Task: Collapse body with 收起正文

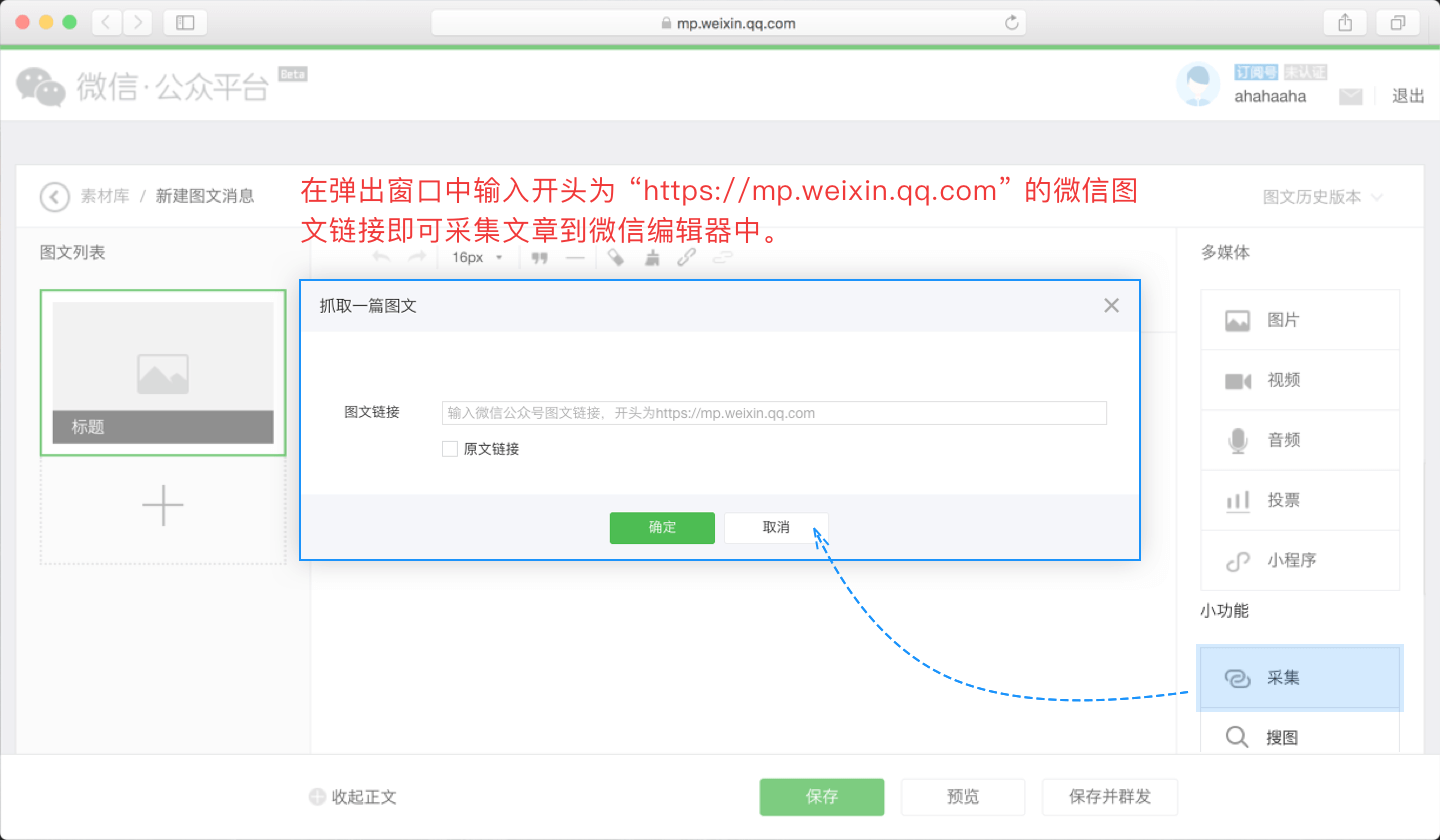Action: 353,797
